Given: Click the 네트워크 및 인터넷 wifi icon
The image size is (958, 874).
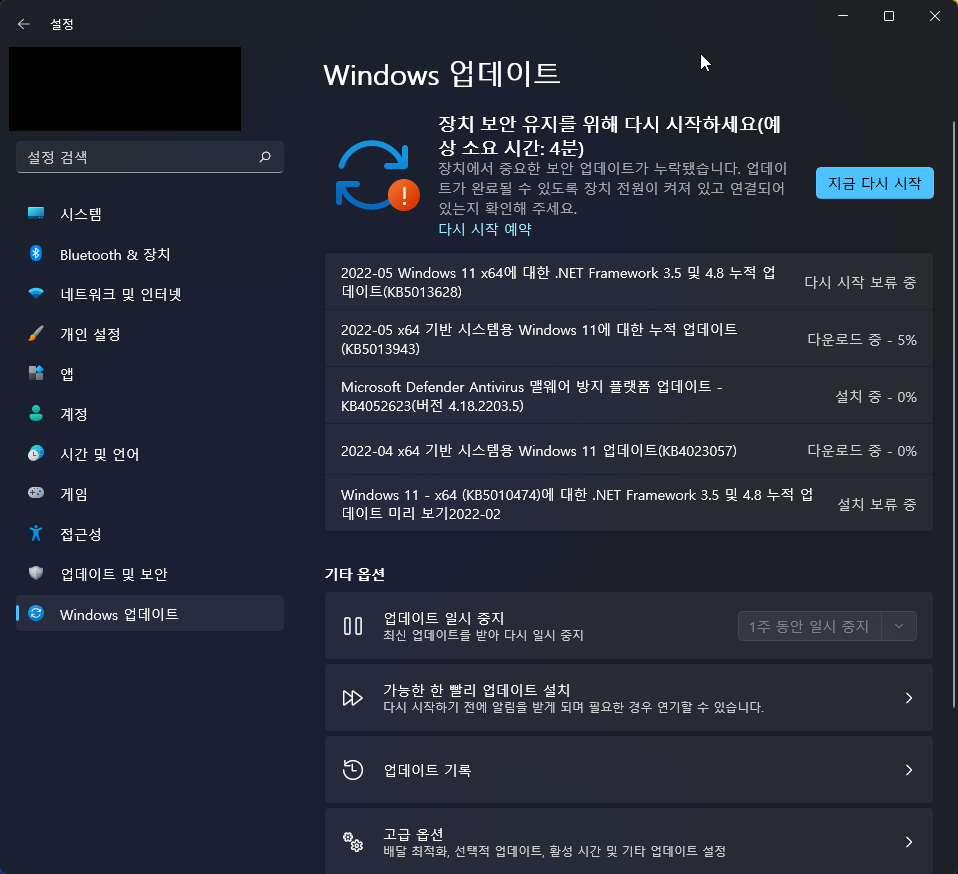Looking at the screenshot, I should [36, 293].
